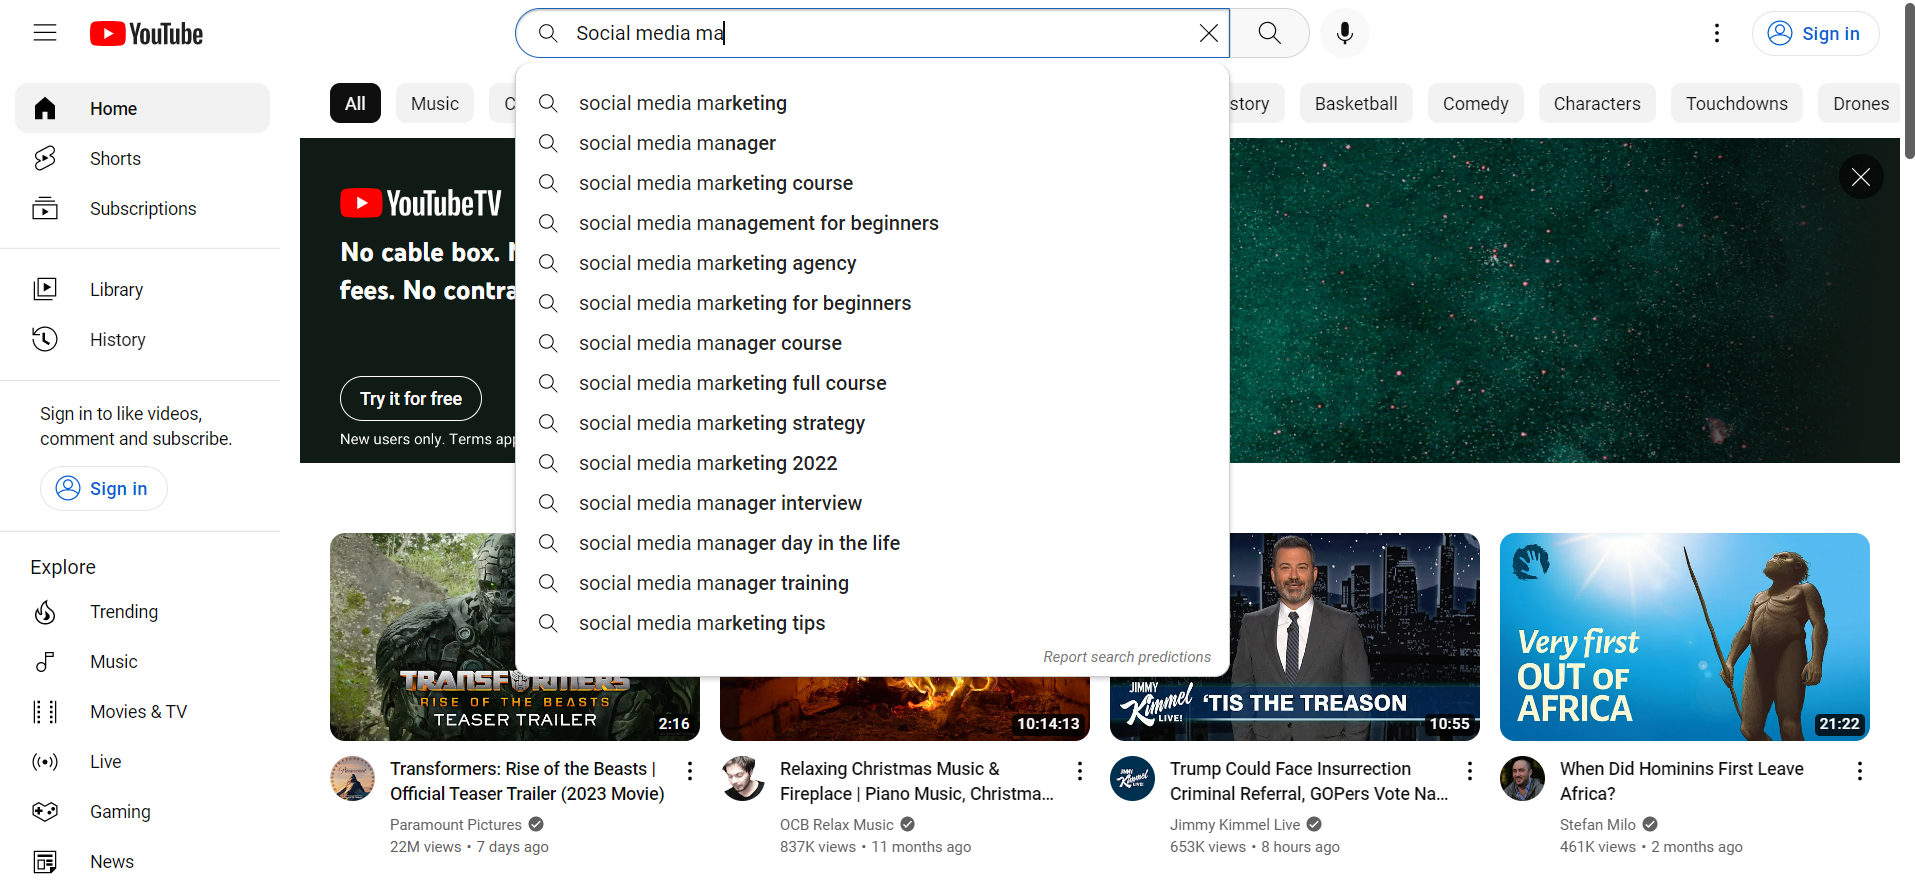Screen dimensions: 1915x887
Task: Open Gaming in Explore
Action: 142,811
